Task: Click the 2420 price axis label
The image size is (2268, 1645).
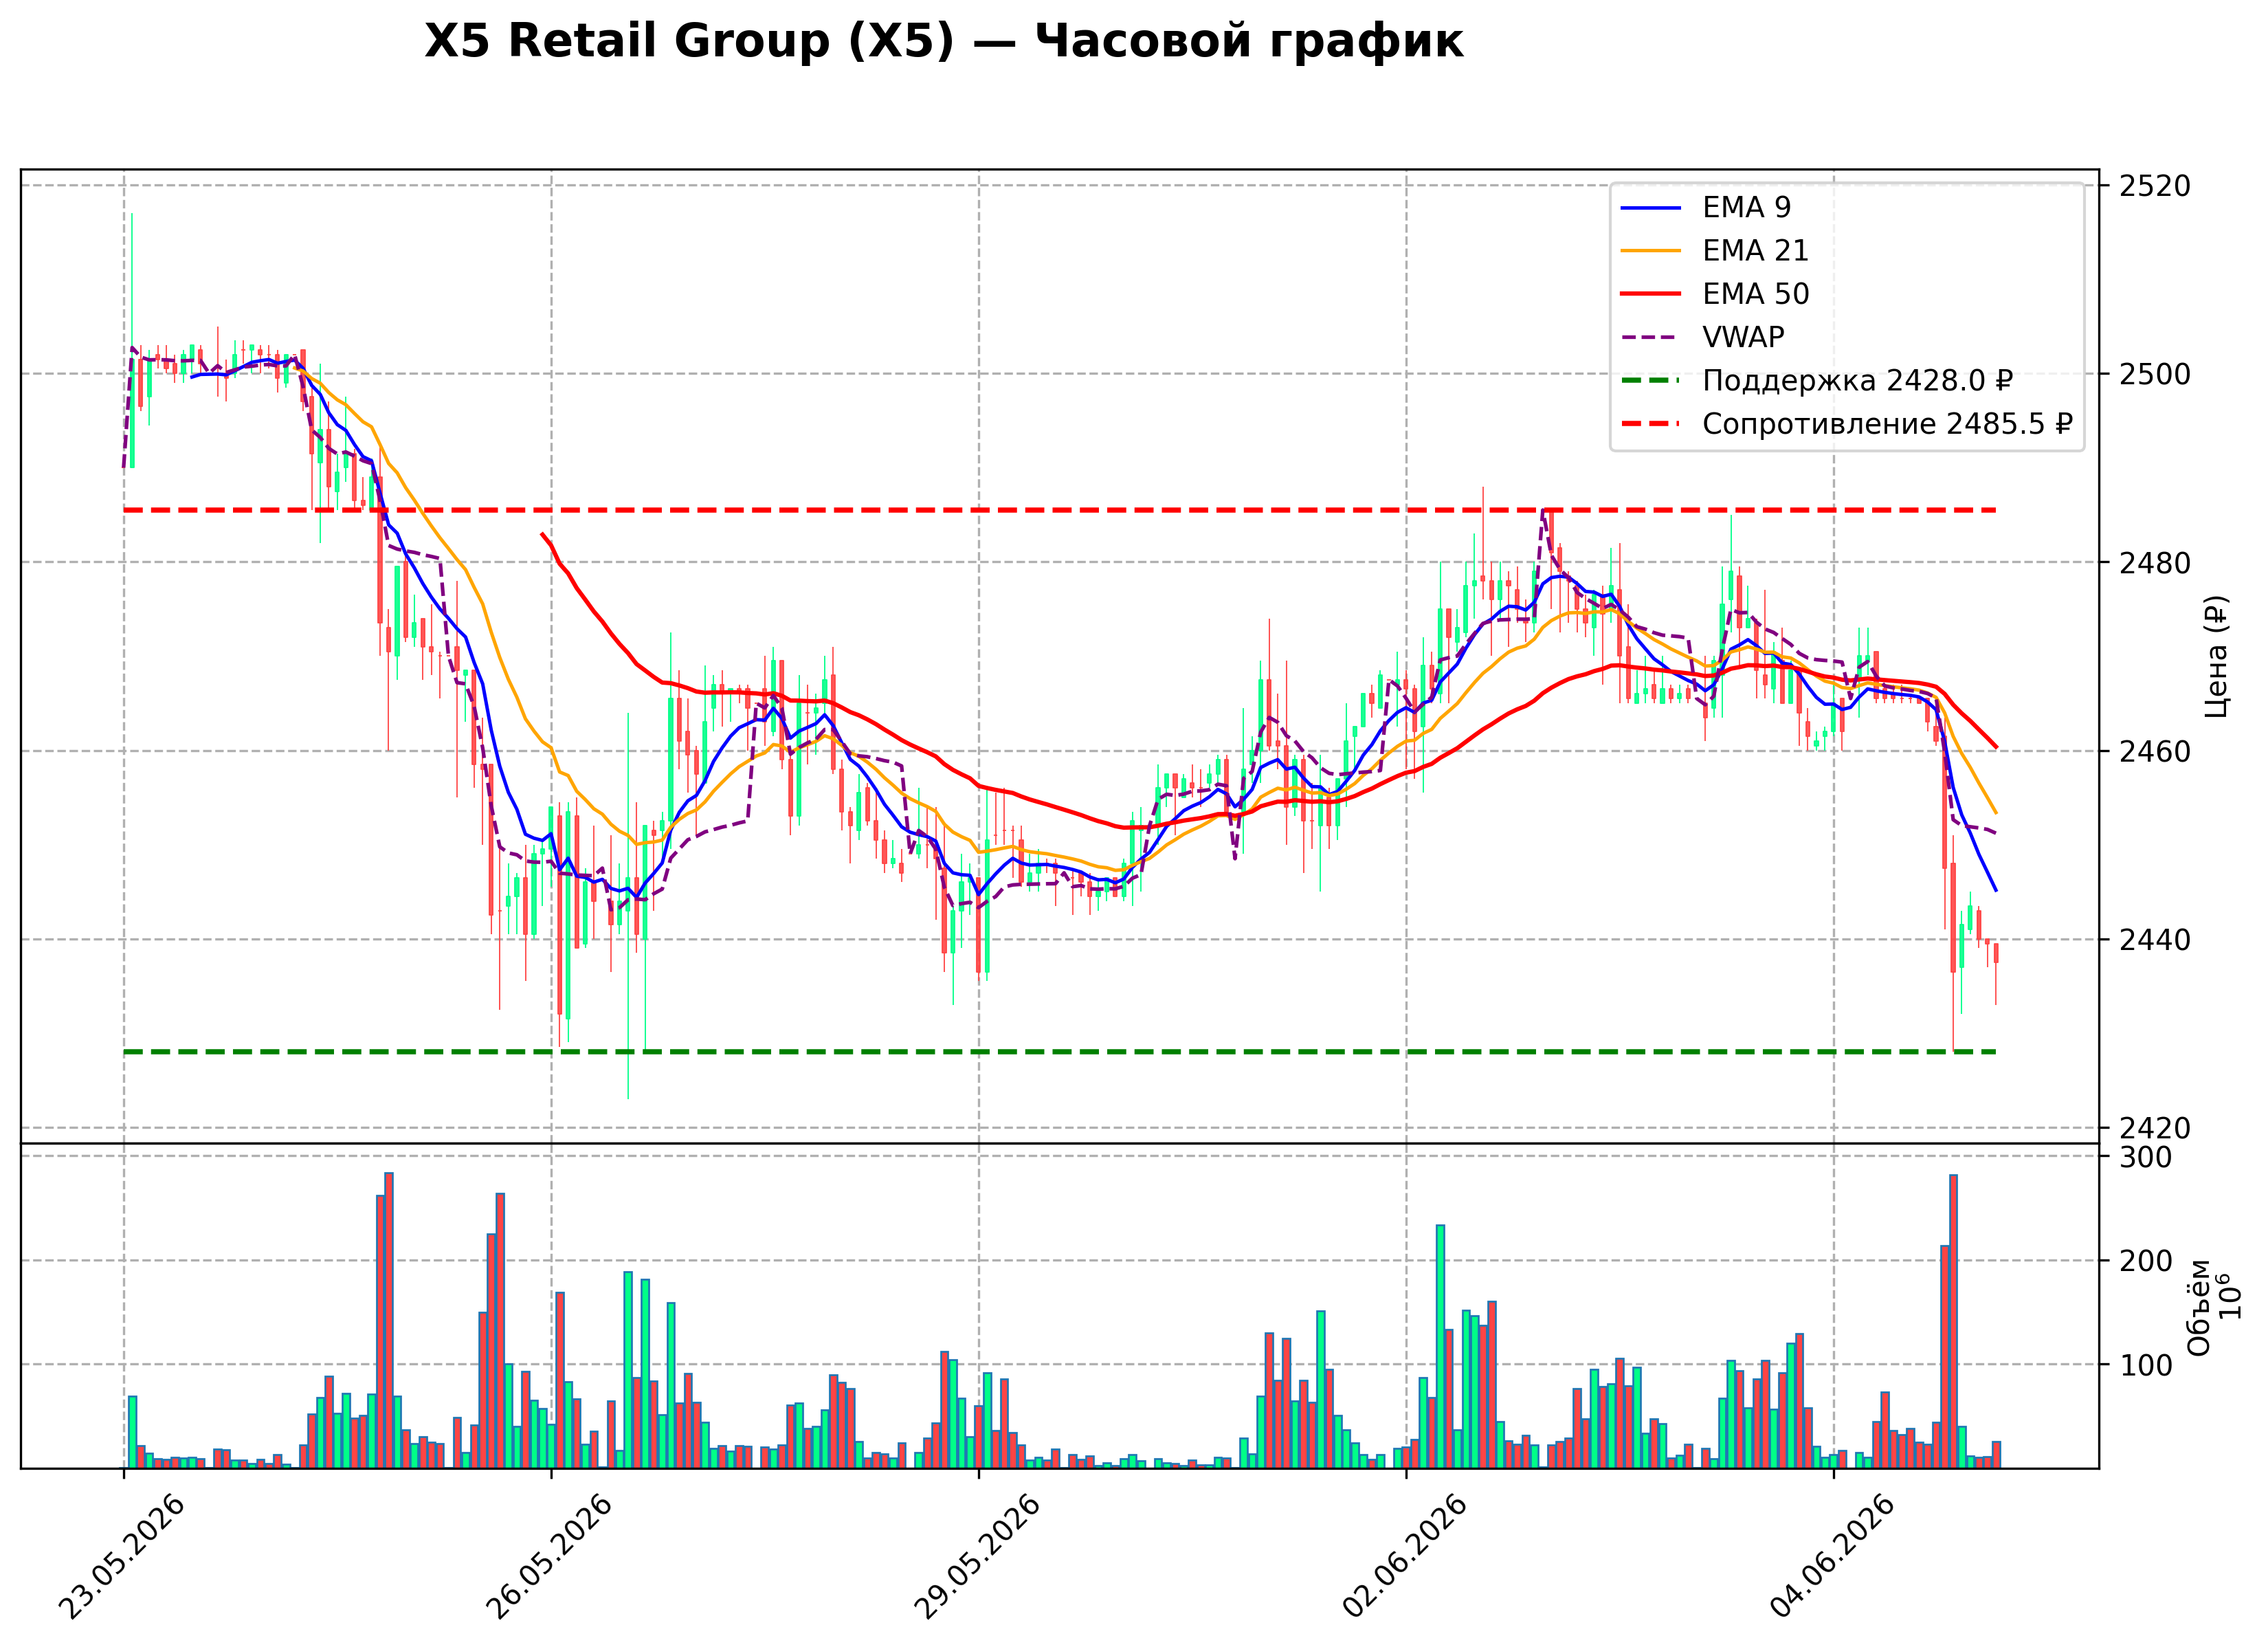Action: tap(2154, 1128)
